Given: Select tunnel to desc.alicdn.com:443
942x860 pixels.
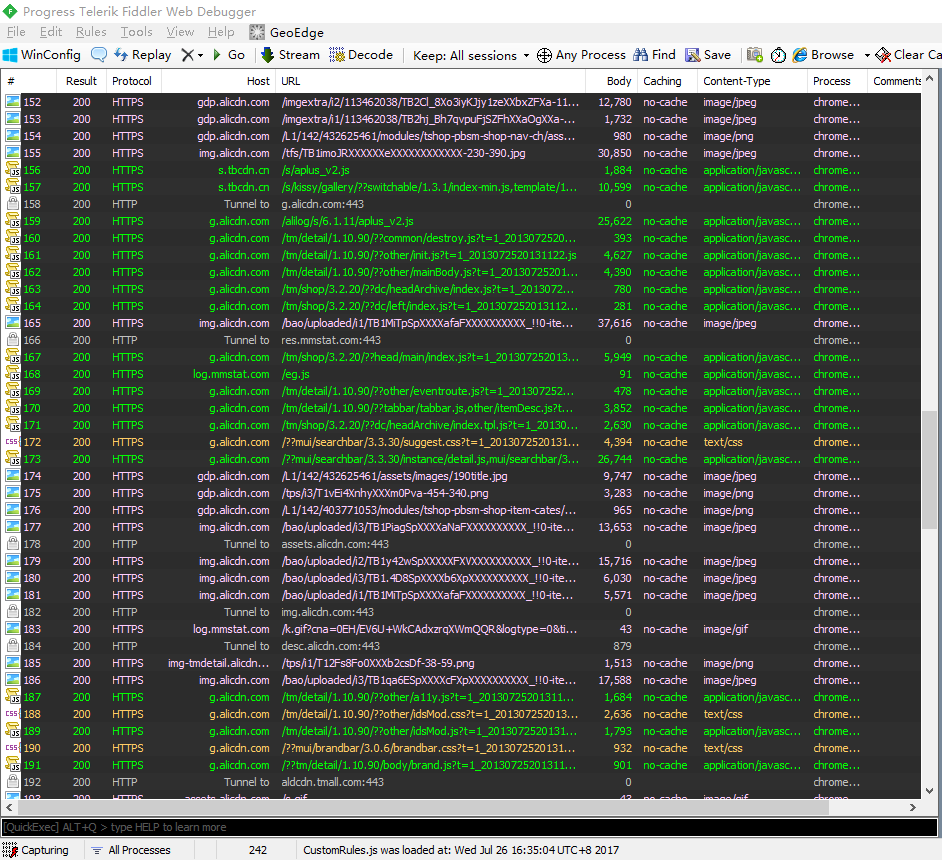Looking at the screenshot, I should (x=330, y=646).
